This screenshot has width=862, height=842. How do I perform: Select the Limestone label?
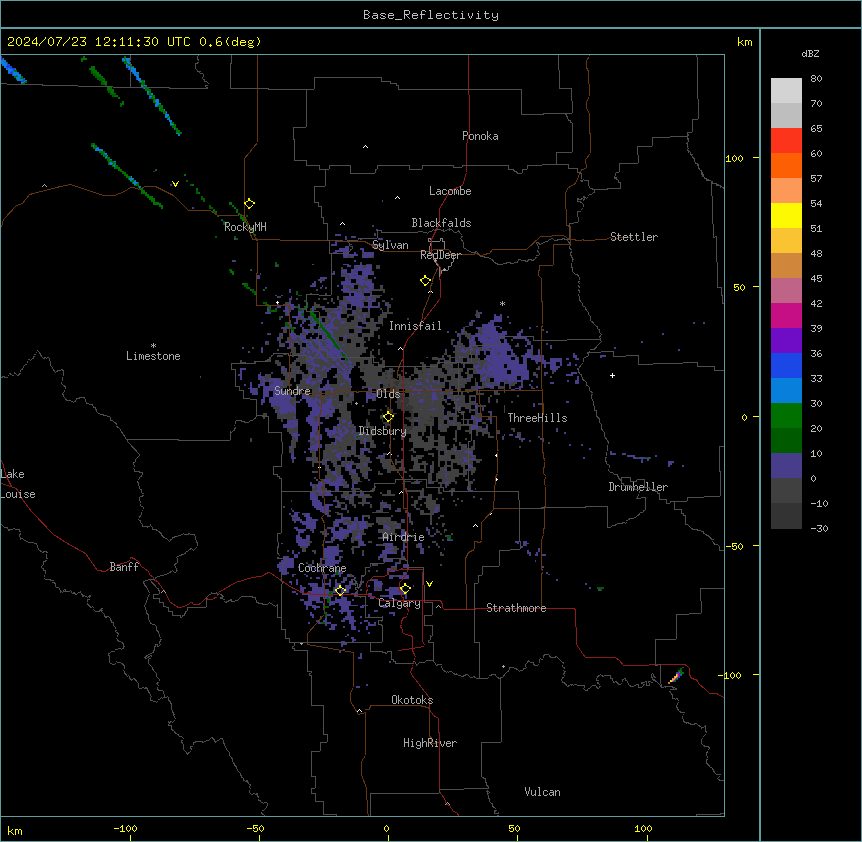pyautogui.click(x=153, y=356)
